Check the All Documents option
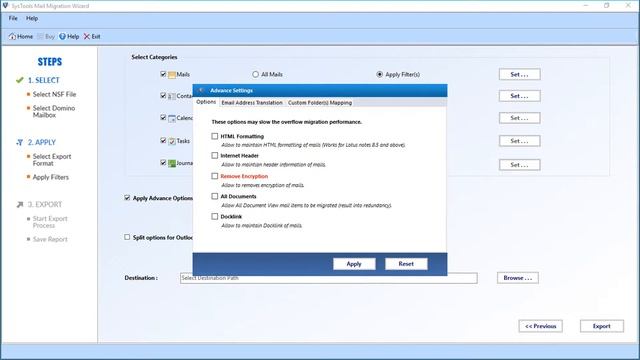Image resolution: width=640 pixels, height=360 pixels. click(215, 196)
